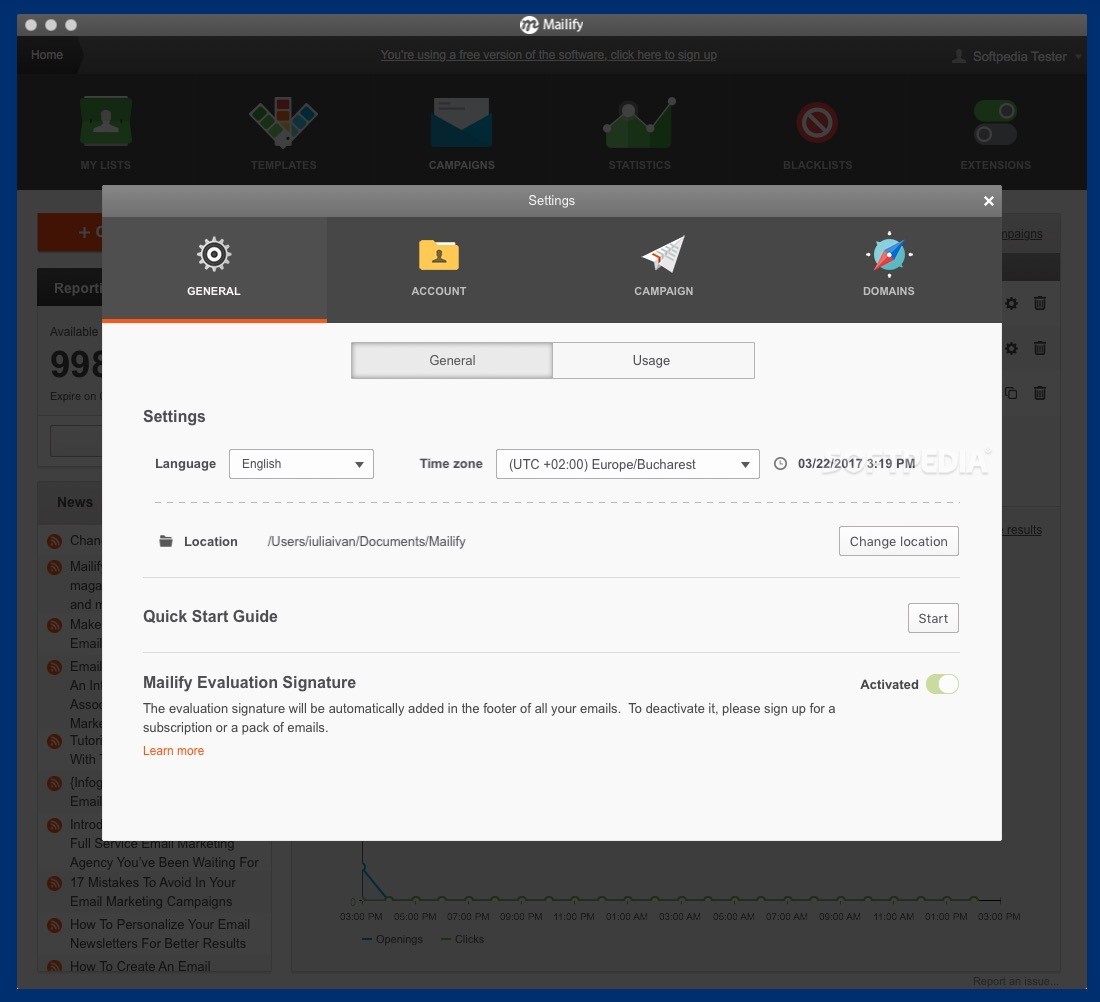Viewport: 1100px width, 1002px height.
Task: Open '17 Mistakes To Avoid' news article
Action: coord(152,892)
